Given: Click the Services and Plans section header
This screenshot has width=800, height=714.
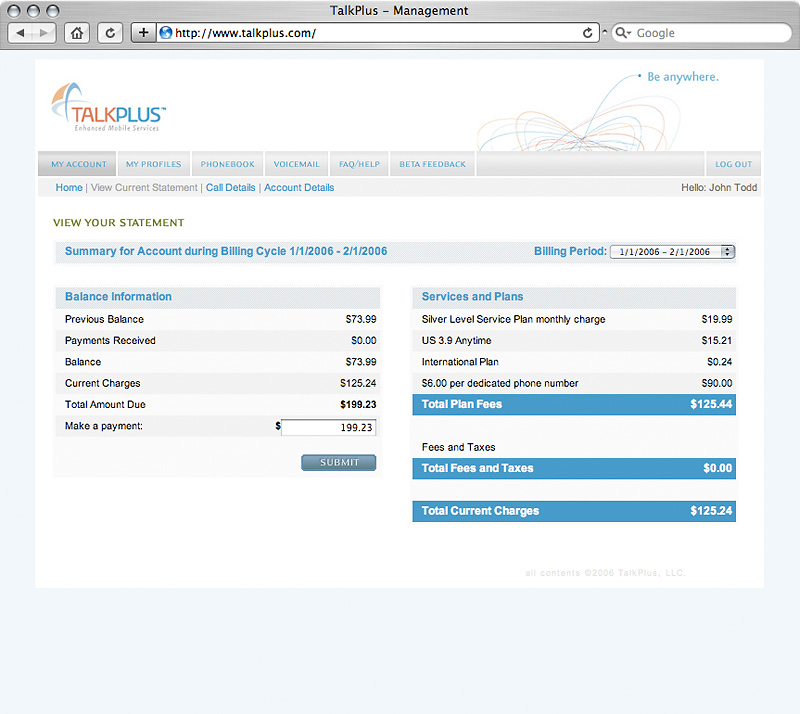Looking at the screenshot, I should [x=472, y=297].
